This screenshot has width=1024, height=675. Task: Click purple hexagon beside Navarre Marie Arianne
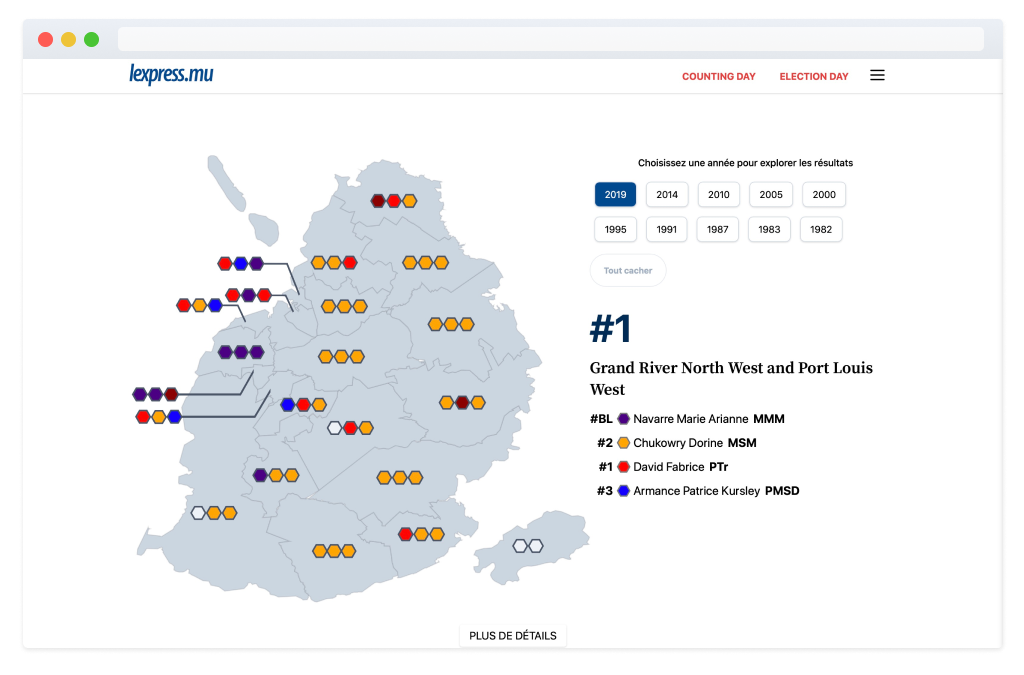[623, 419]
